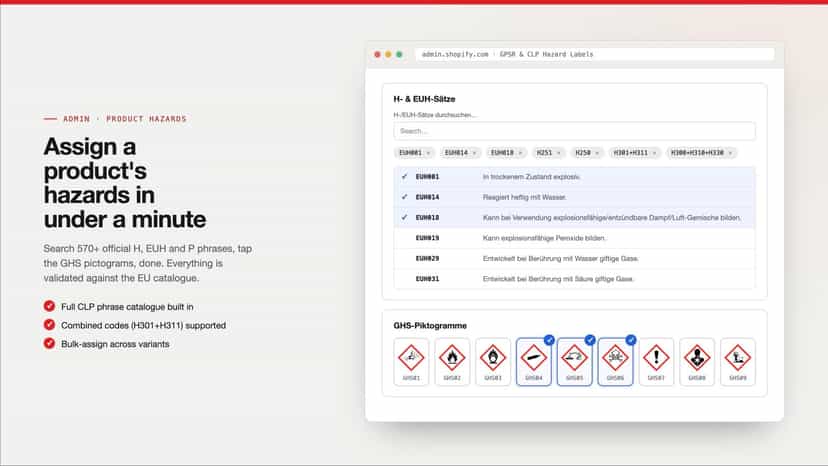Uncheck the EUH014 phrase row
Screen dimensions: 828x466
coord(575,197)
